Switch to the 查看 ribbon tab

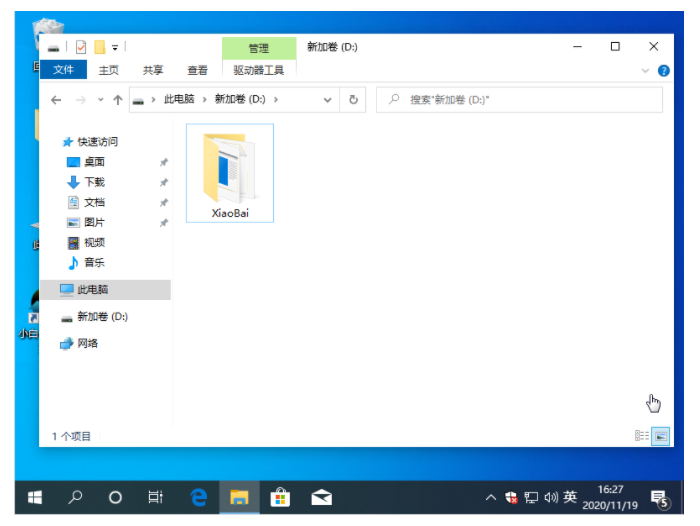198,70
